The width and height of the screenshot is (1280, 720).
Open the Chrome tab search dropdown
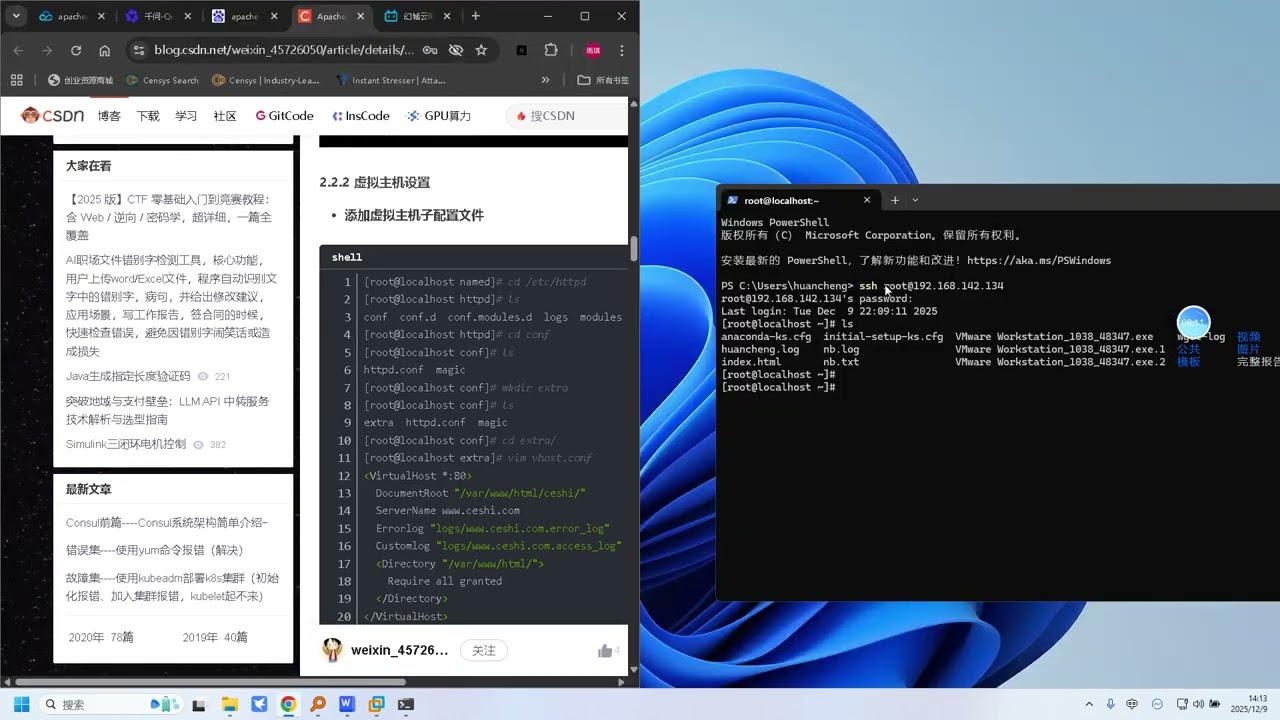(x=16, y=16)
